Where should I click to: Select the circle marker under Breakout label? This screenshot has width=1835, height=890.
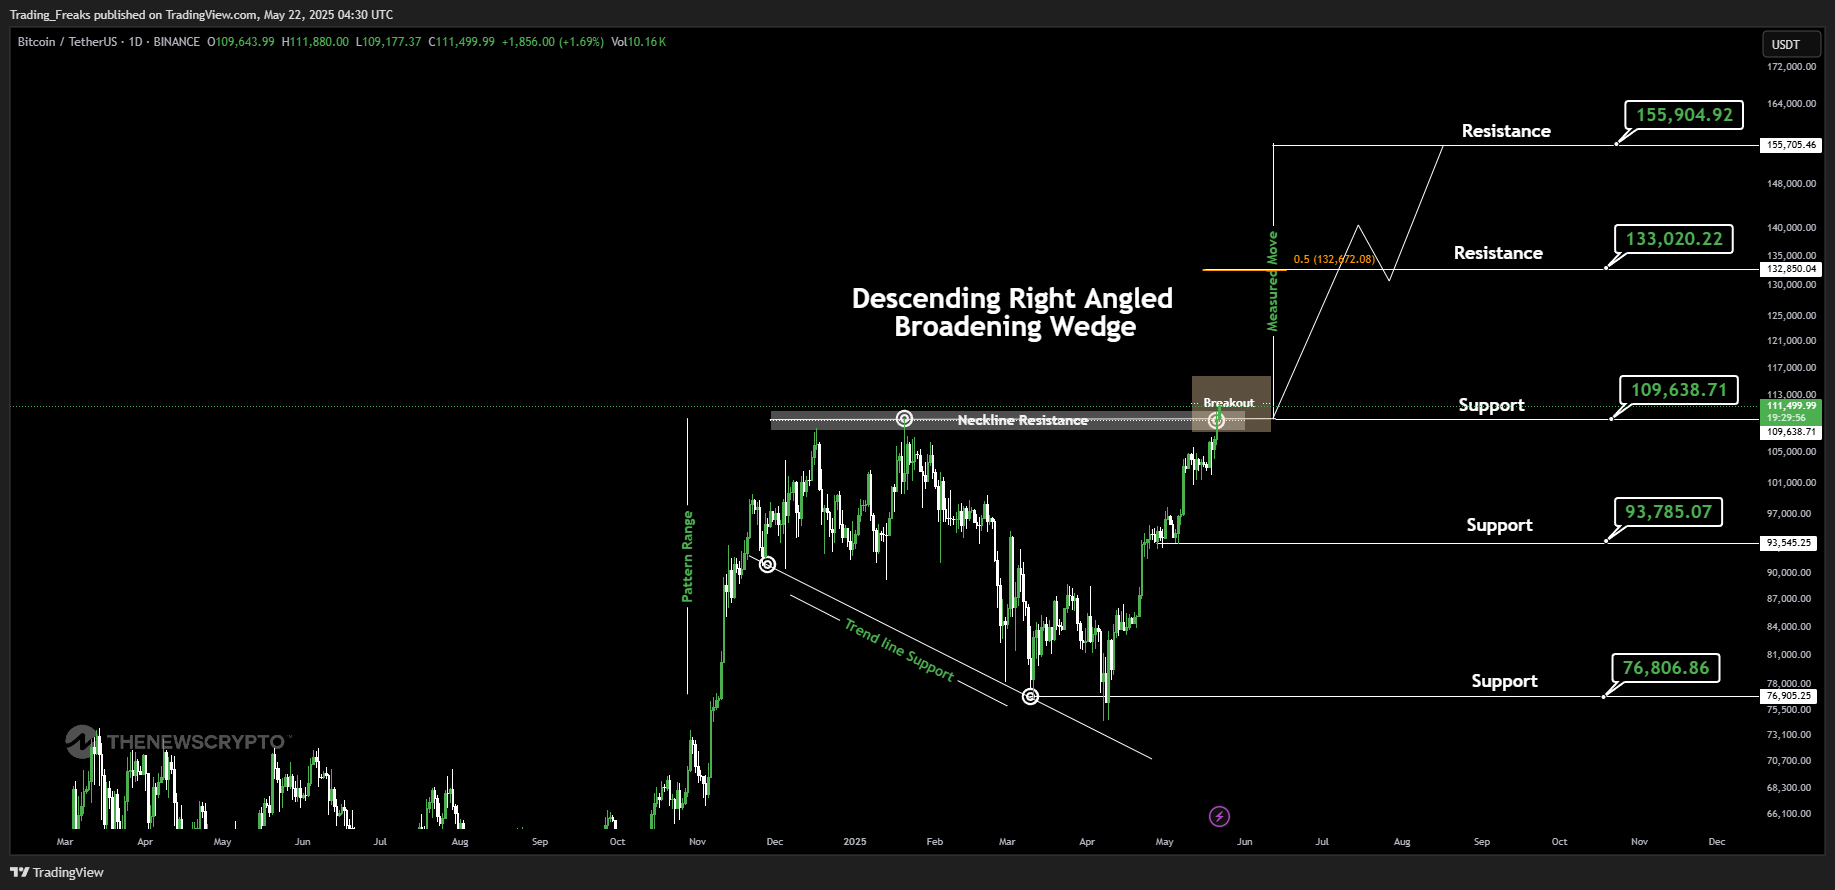pyautogui.click(x=1216, y=421)
